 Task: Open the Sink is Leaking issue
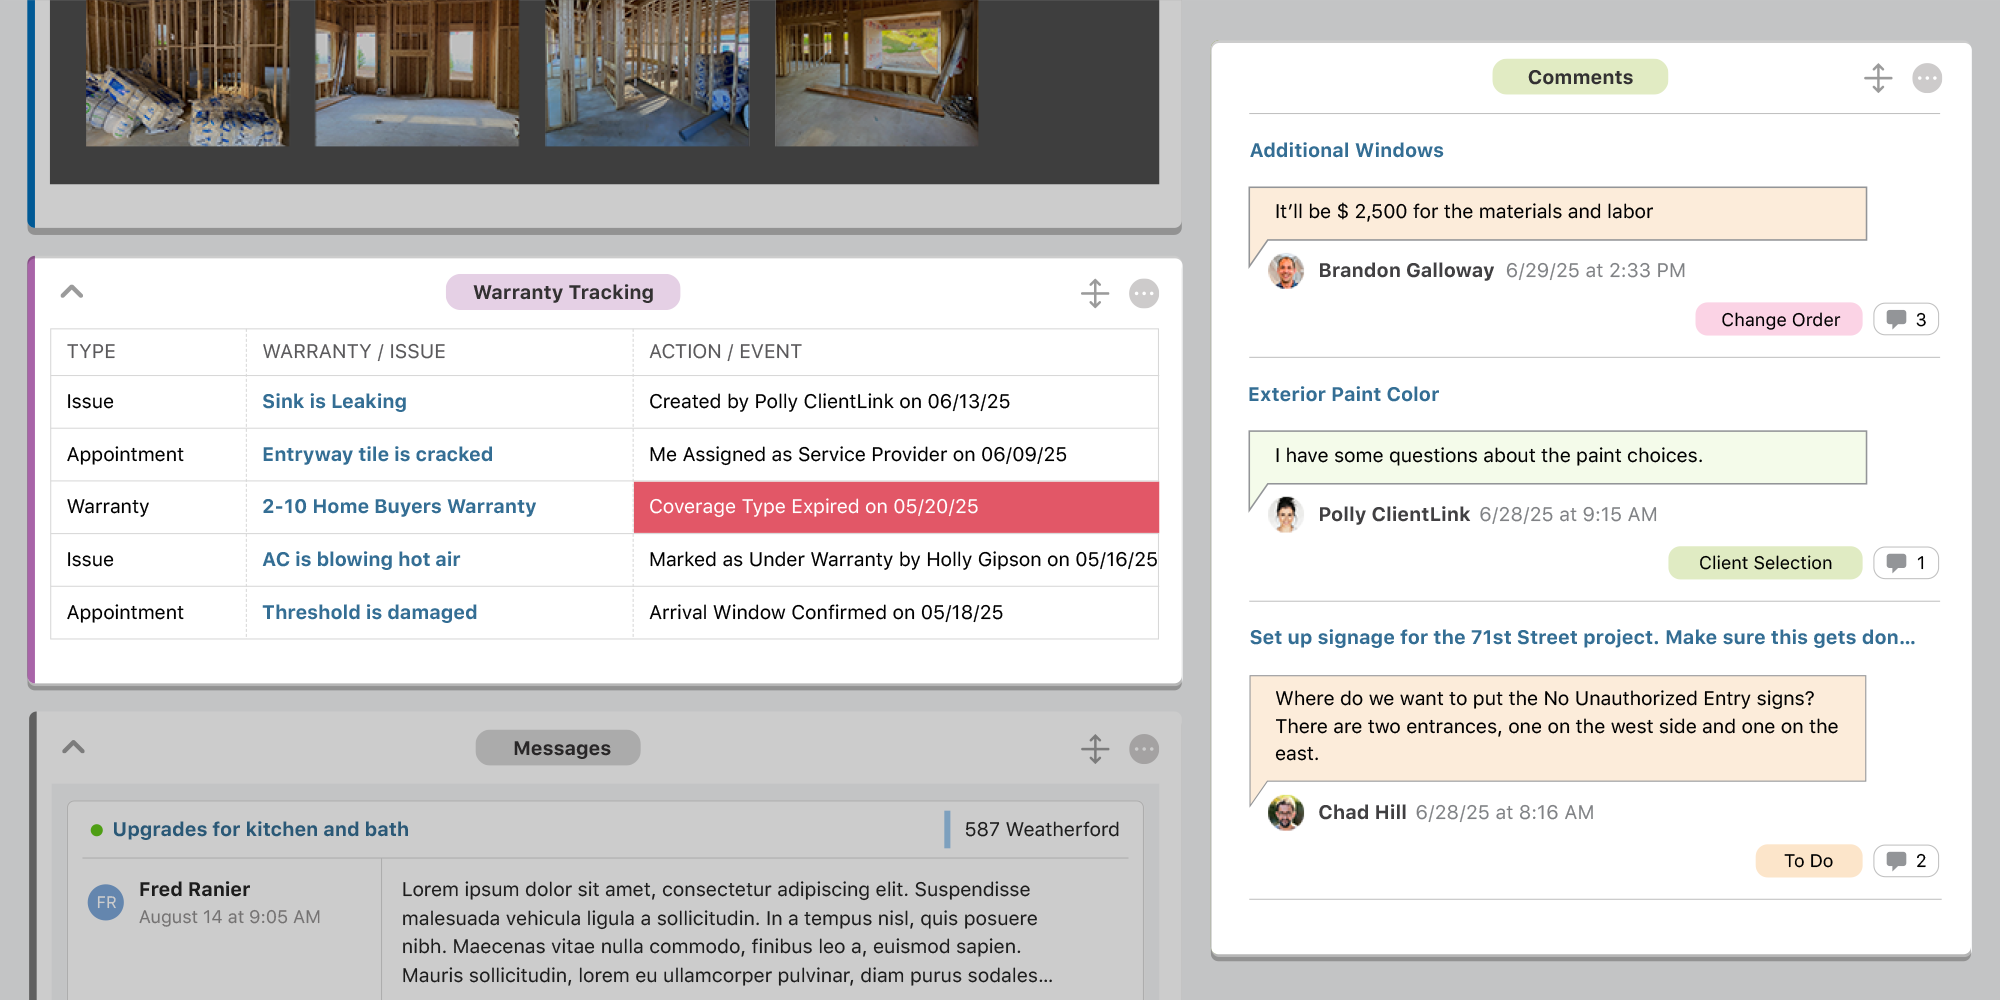334,401
